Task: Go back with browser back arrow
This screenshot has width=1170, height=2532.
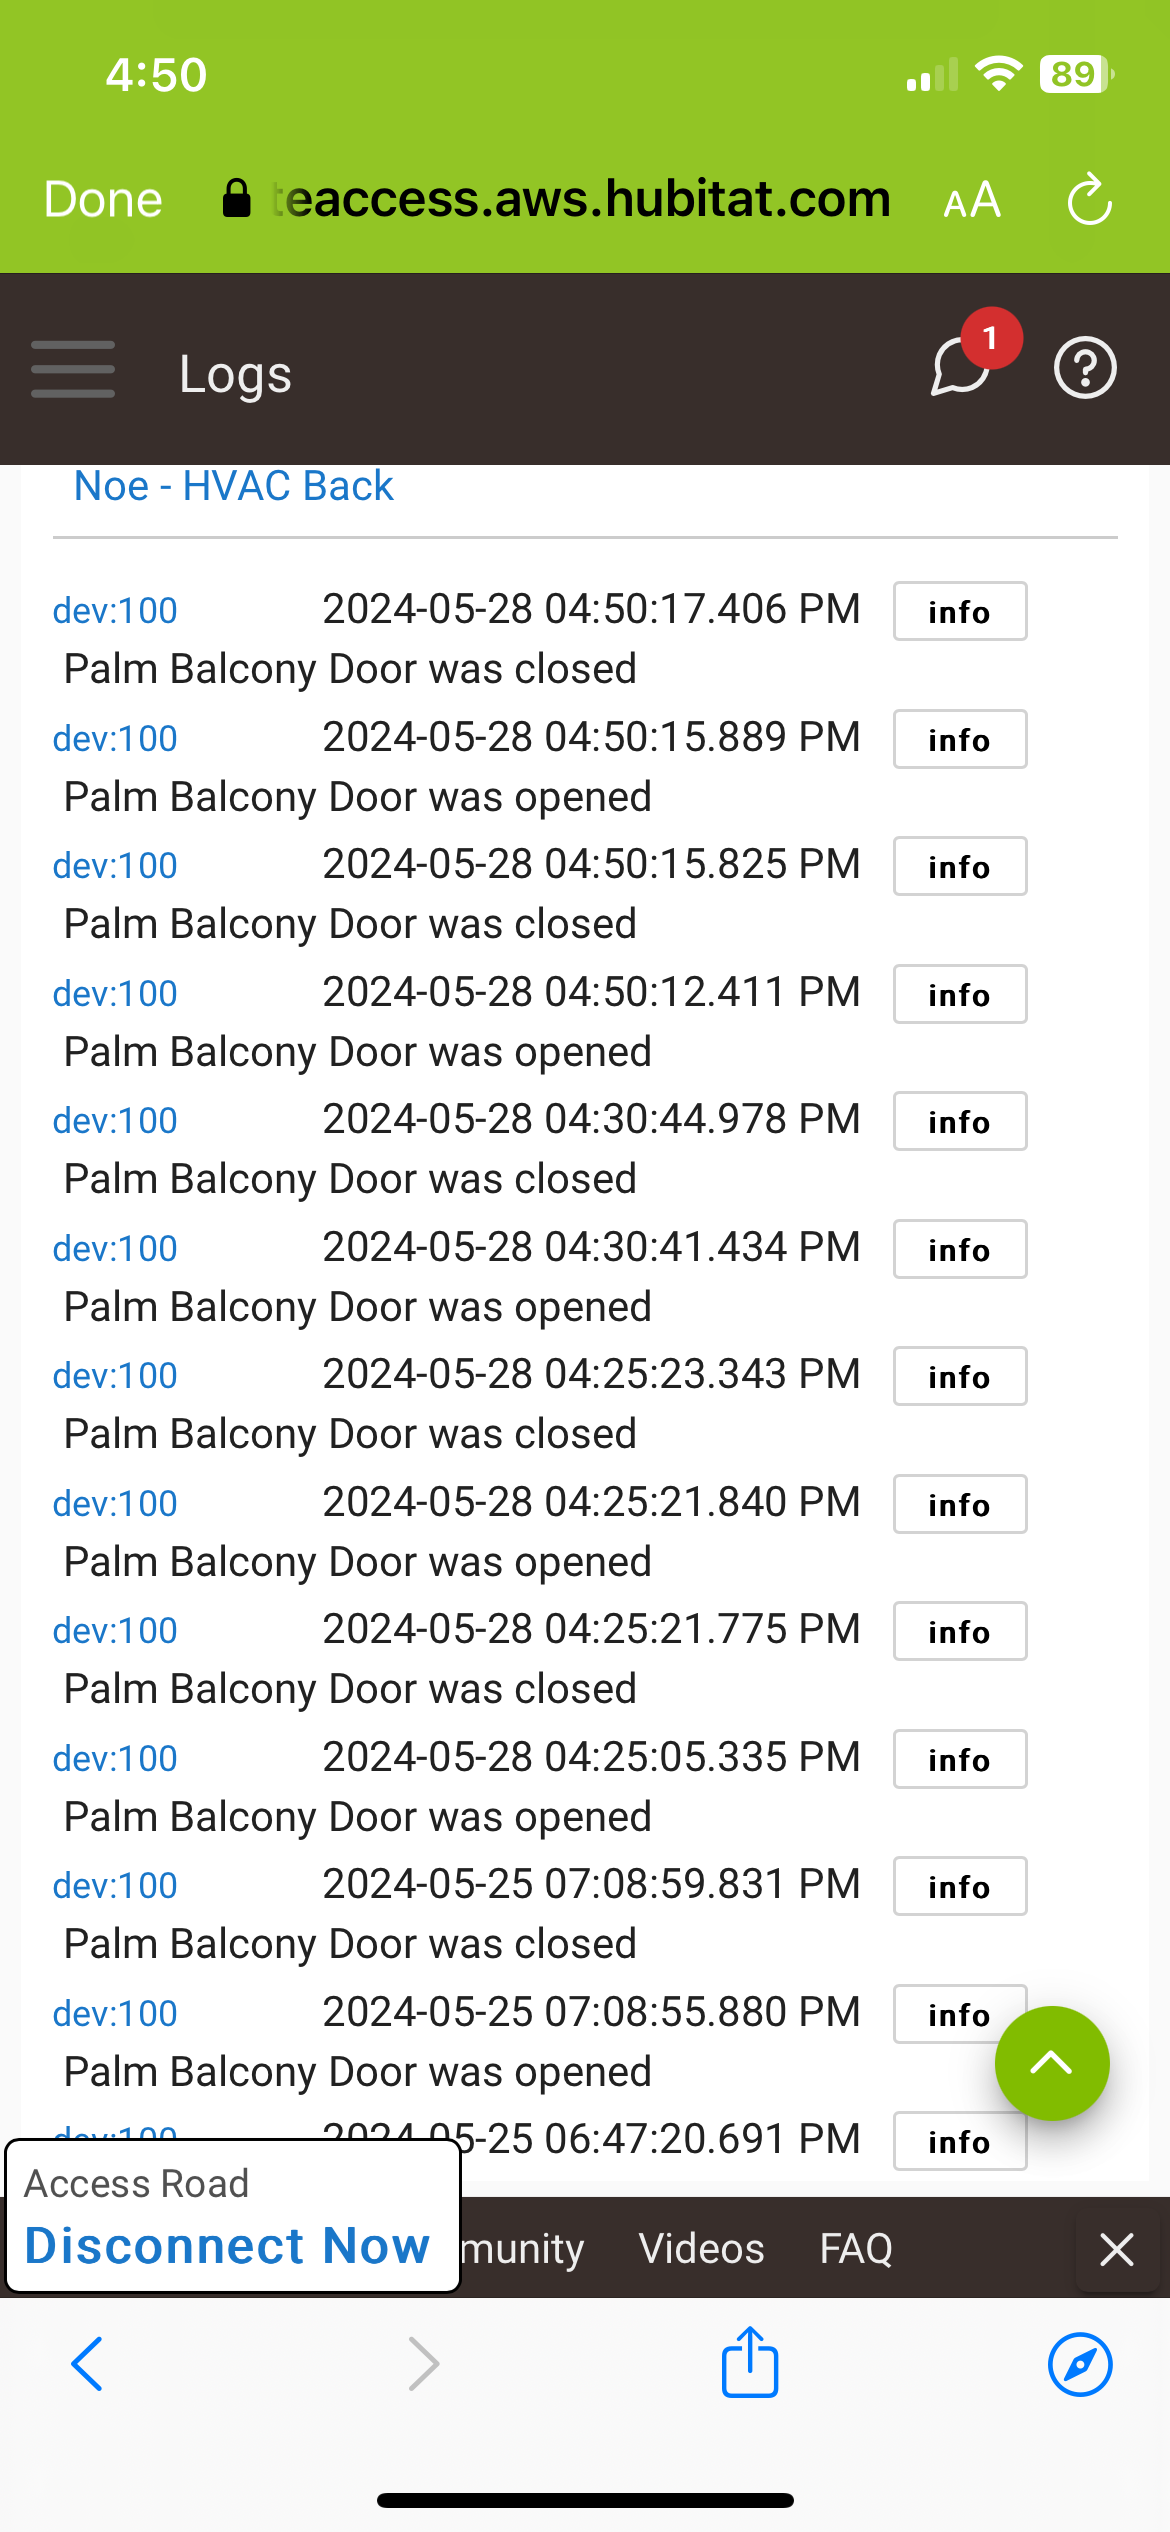Action: pos(88,2364)
